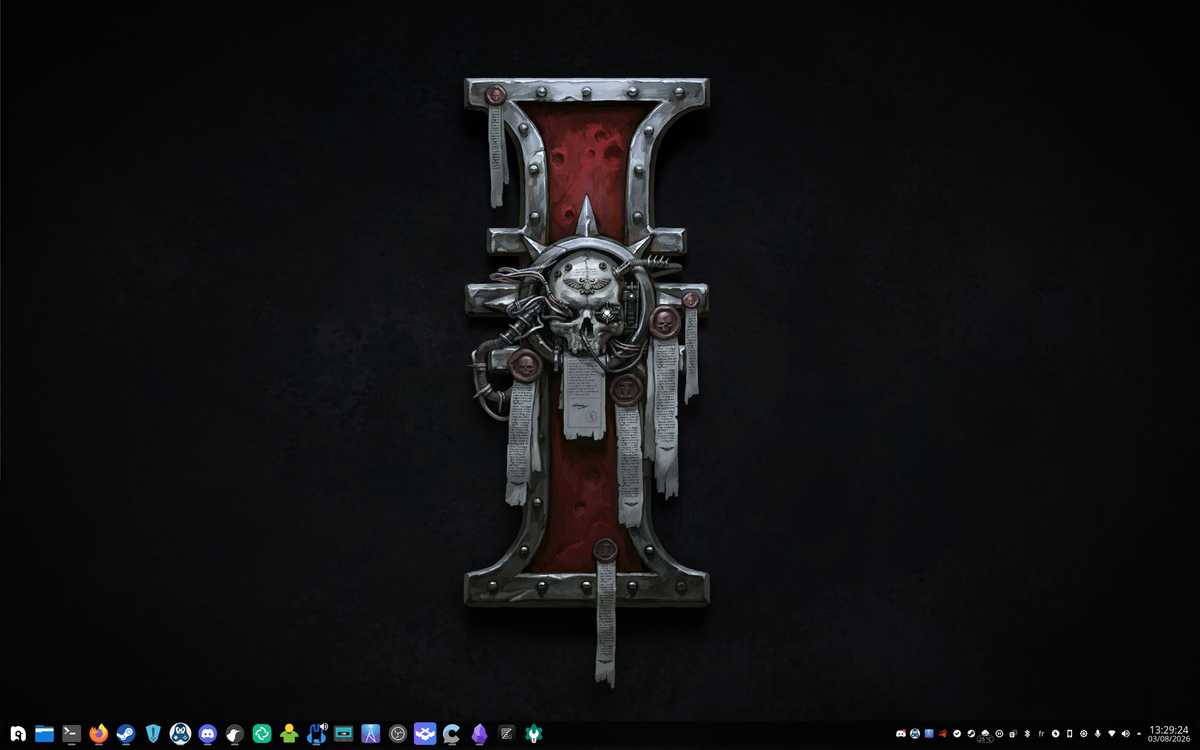1200x750 pixels.
Task: Click the pause circle tray icon
Action: point(999,733)
